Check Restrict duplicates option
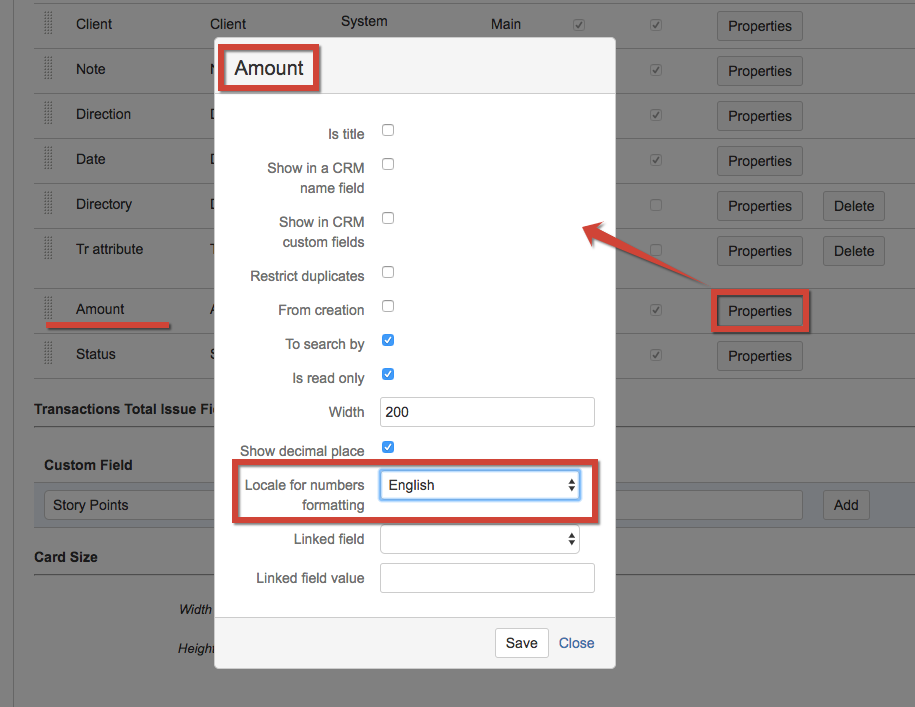Image resolution: width=915 pixels, height=707 pixels. point(388,272)
